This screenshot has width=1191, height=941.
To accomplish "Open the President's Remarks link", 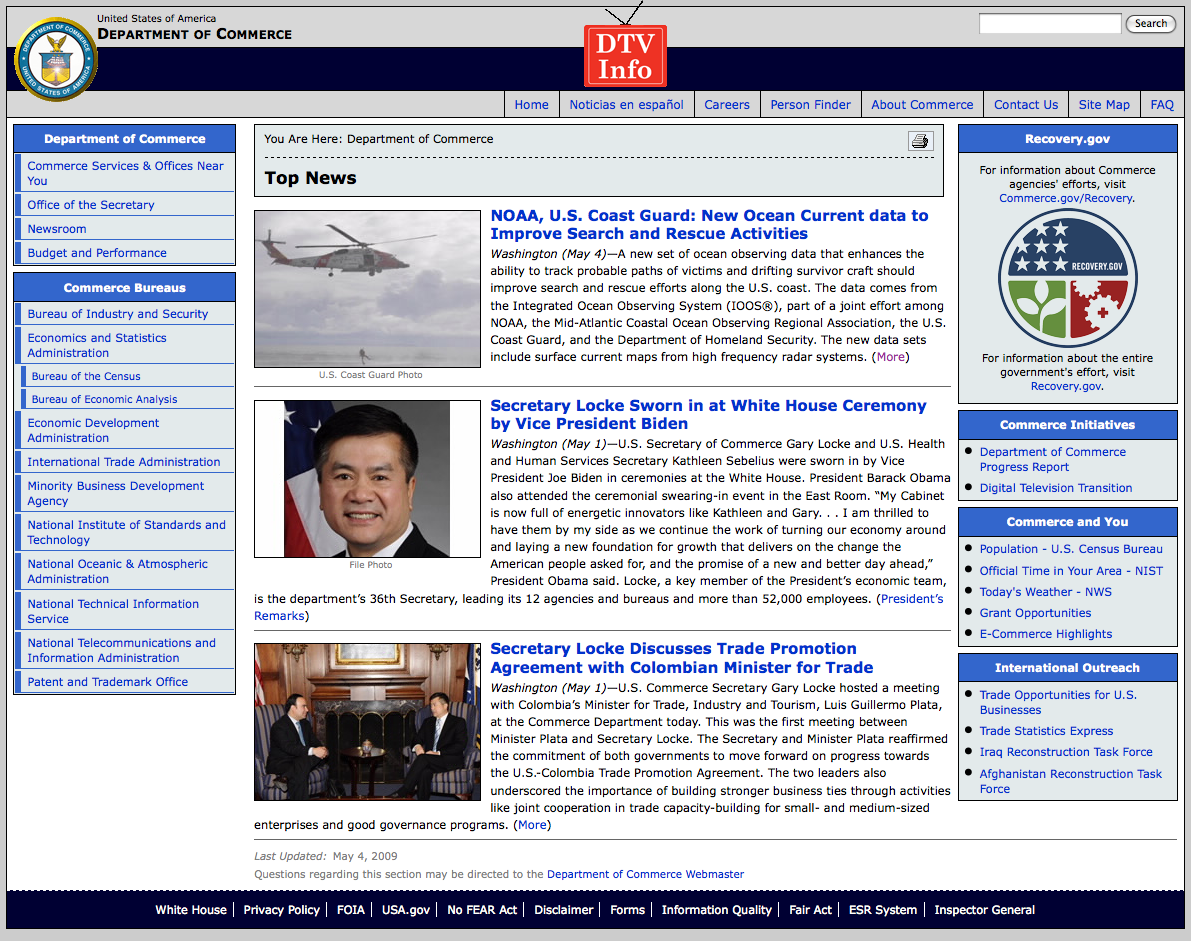I will click(911, 599).
